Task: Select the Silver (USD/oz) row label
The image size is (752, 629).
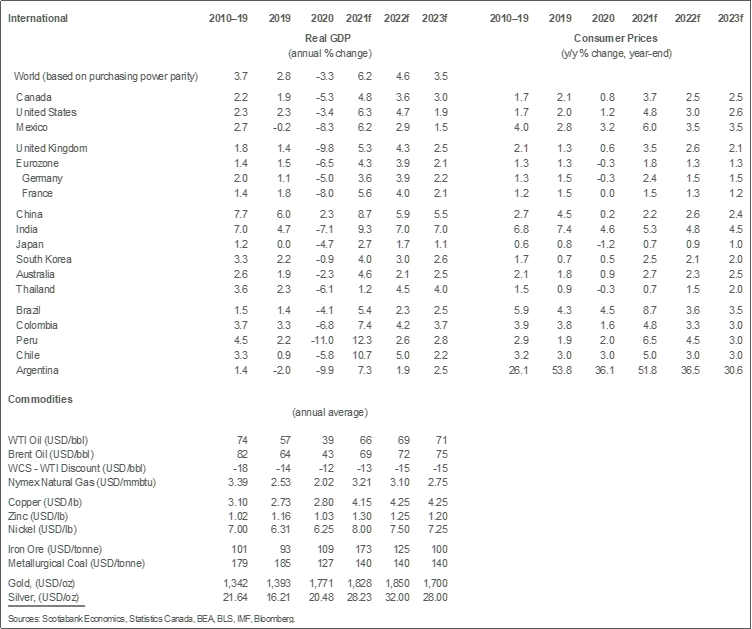Action: point(45,596)
